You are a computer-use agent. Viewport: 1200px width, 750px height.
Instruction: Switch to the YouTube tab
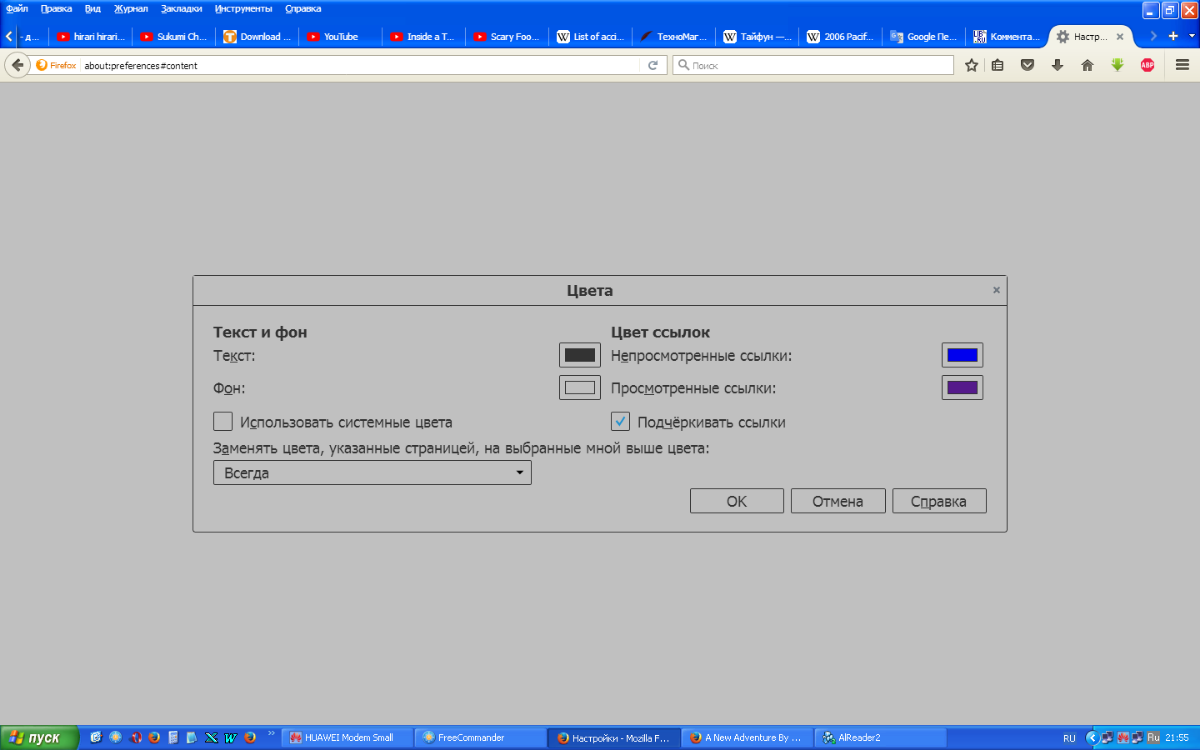pos(341,37)
